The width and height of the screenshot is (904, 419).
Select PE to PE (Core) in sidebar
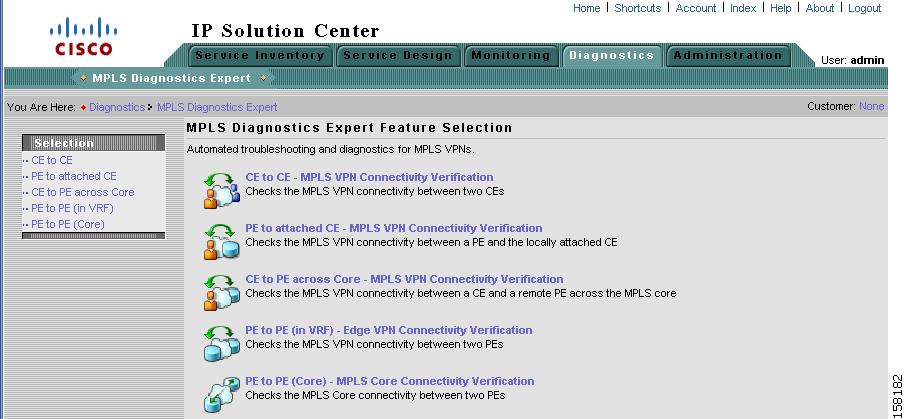click(x=67, y=224)
